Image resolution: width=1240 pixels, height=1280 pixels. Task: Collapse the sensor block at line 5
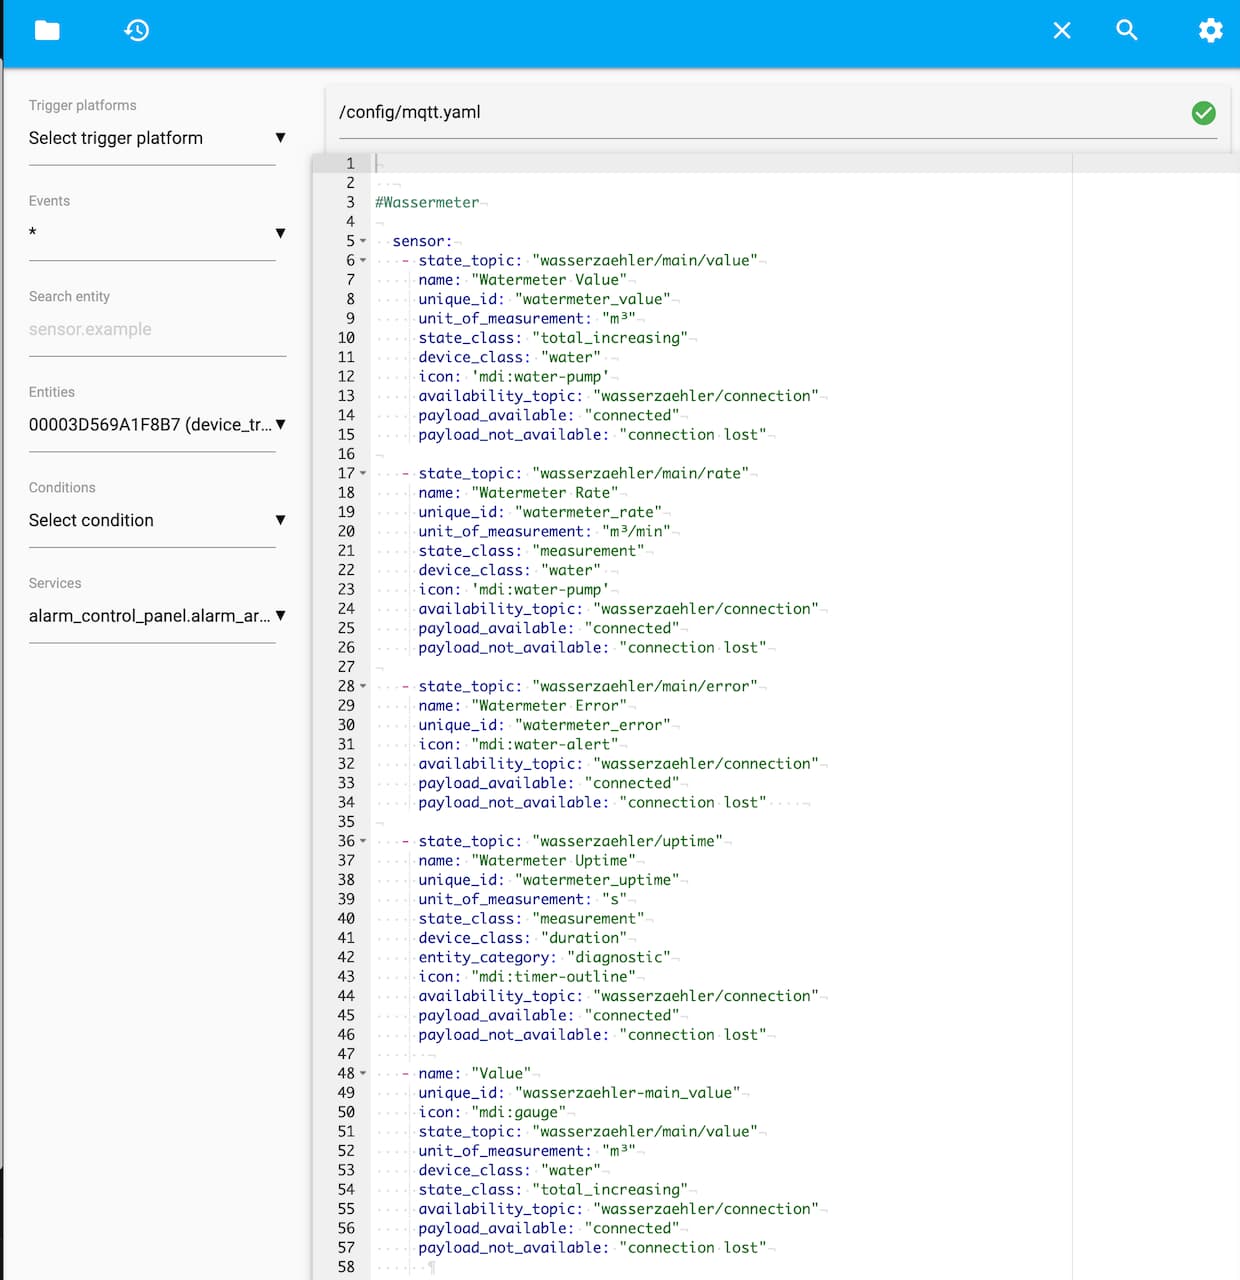(x=363, y=242)
